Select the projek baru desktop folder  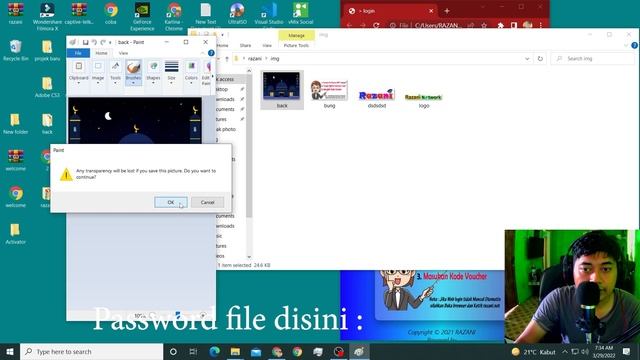47,51
